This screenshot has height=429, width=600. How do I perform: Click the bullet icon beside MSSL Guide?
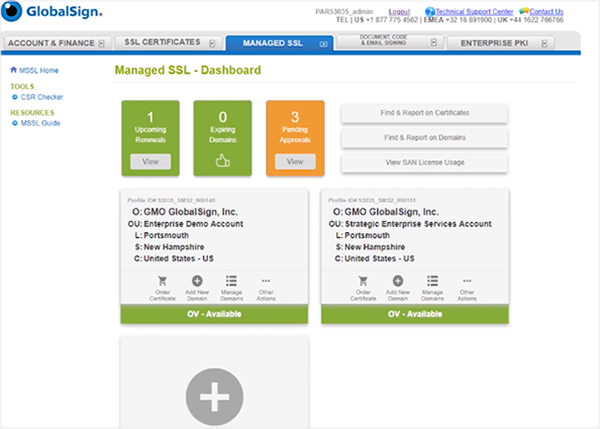pos(15,123)
